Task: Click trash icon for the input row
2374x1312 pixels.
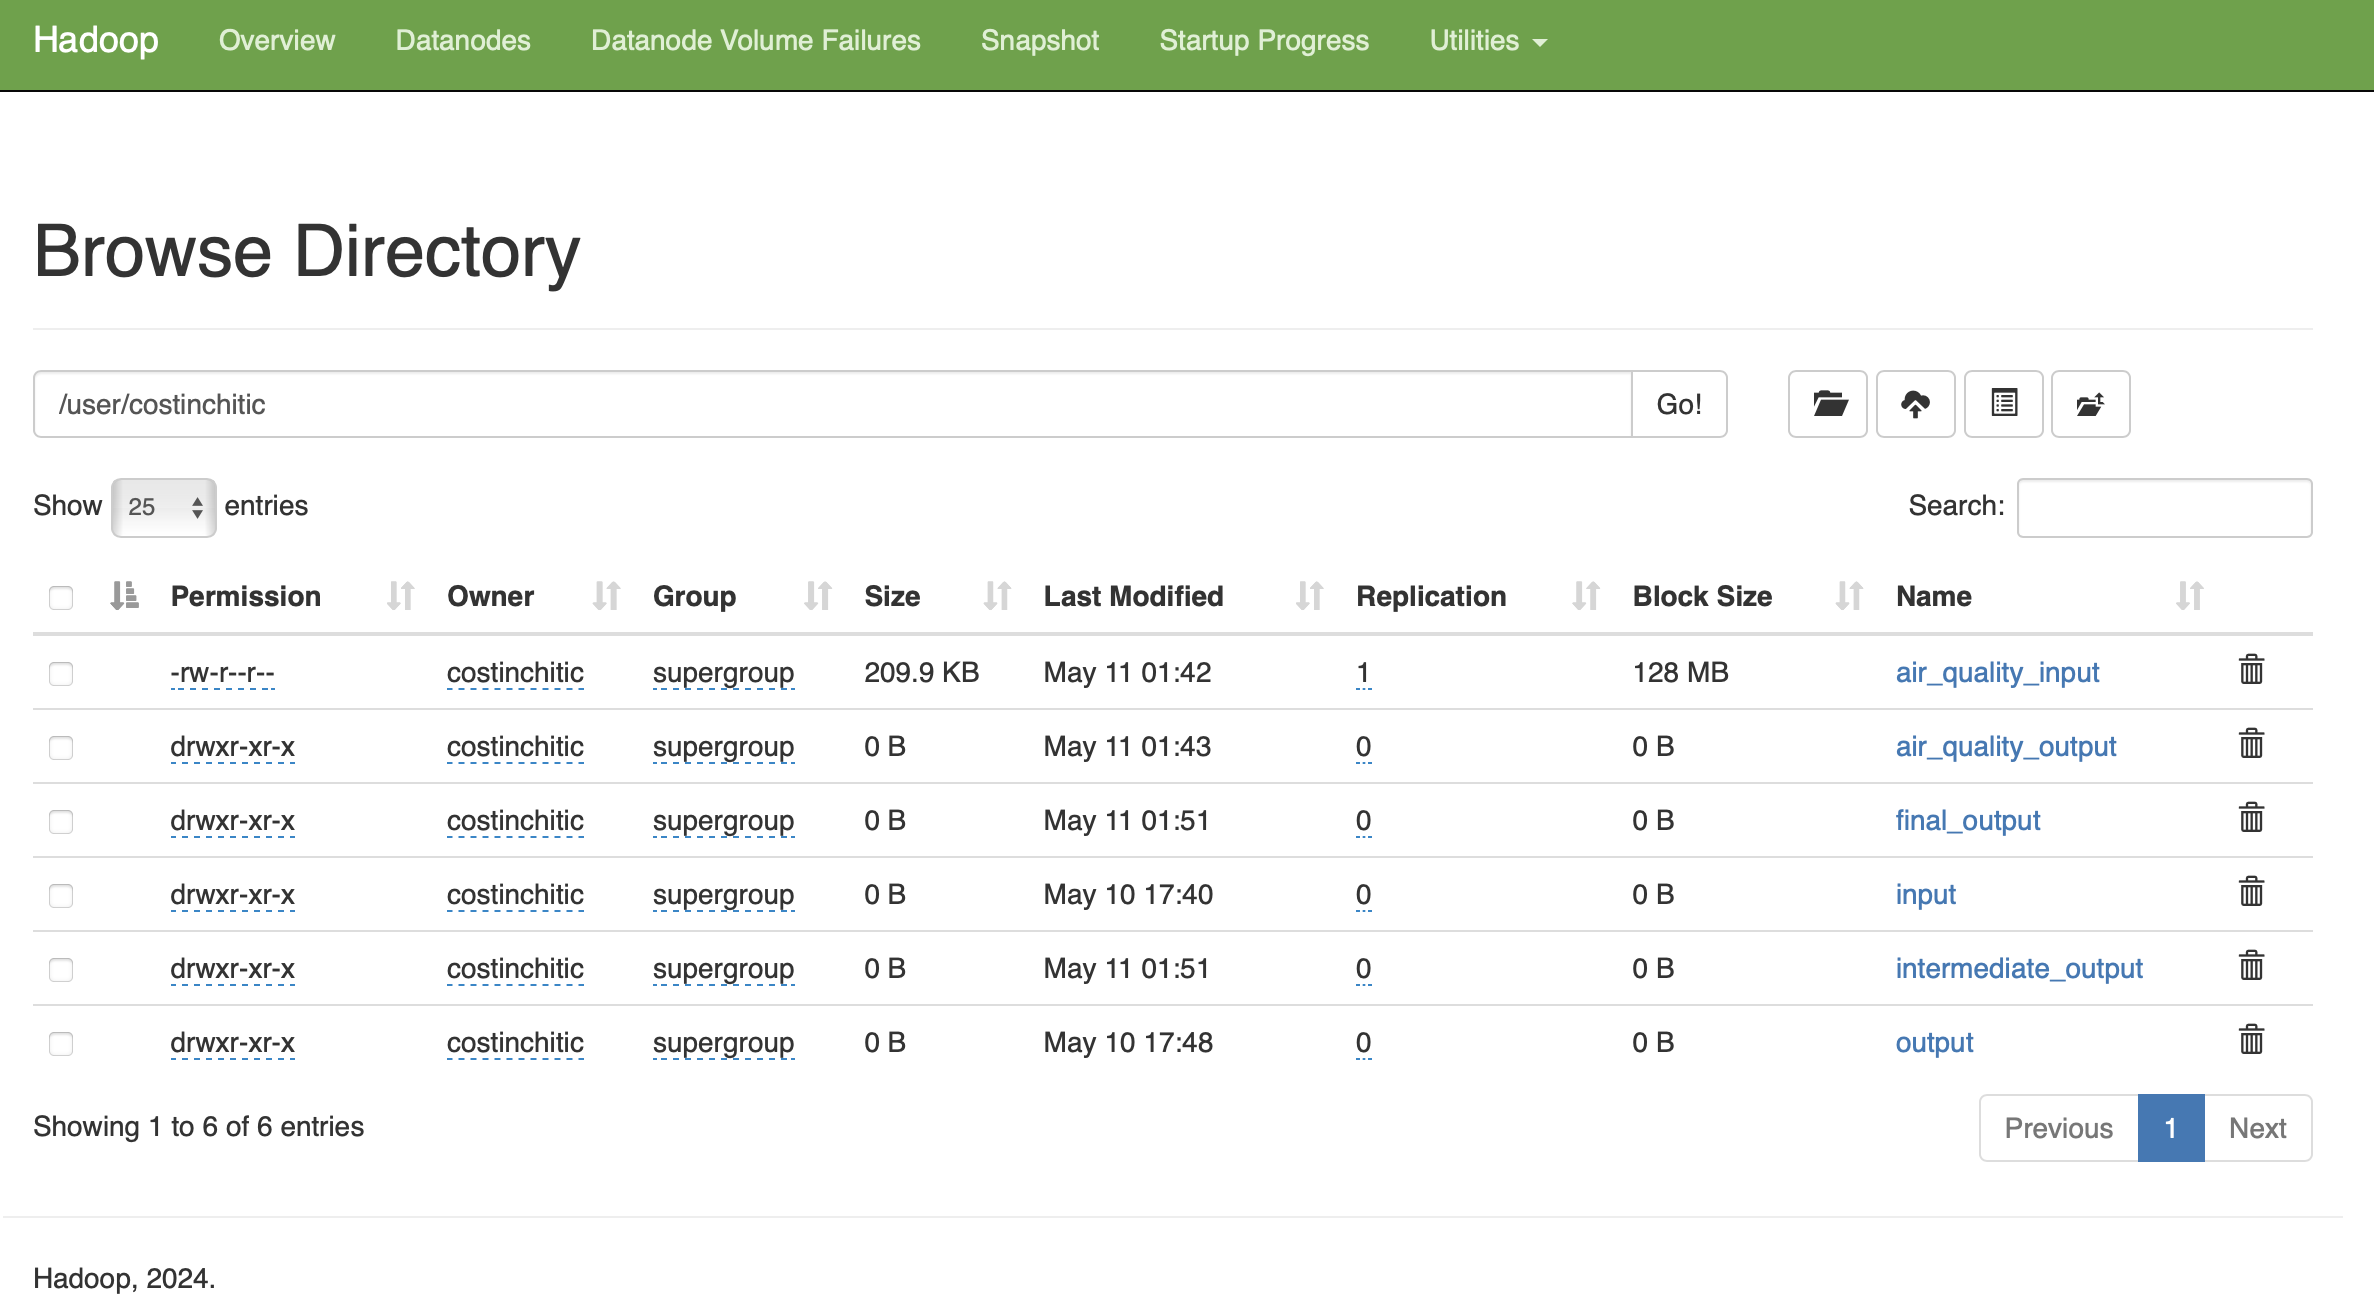Action: point(2251,891)
